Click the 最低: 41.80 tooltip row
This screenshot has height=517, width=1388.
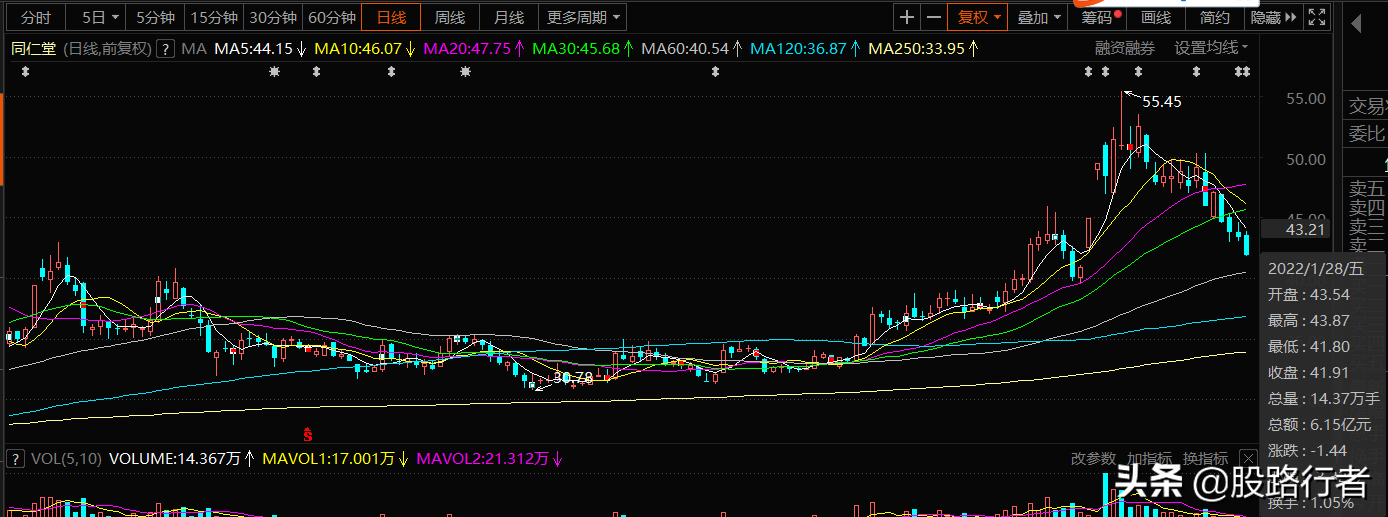click(1309, 347)
